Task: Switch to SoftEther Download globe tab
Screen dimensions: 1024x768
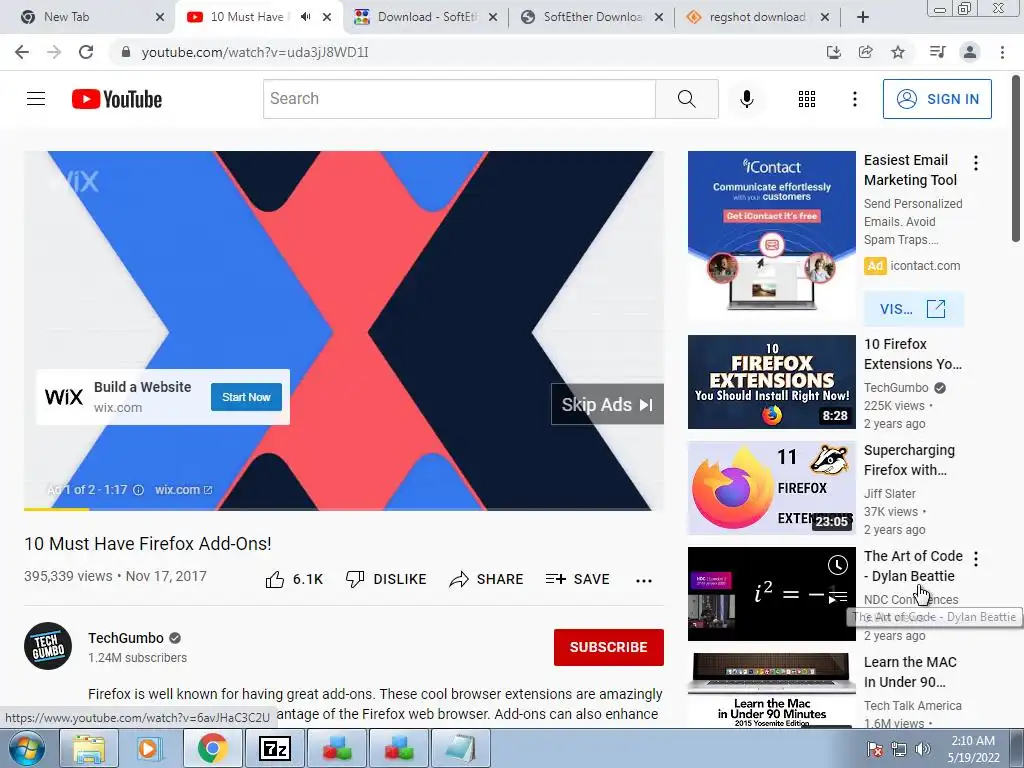Action: [591, 17]
